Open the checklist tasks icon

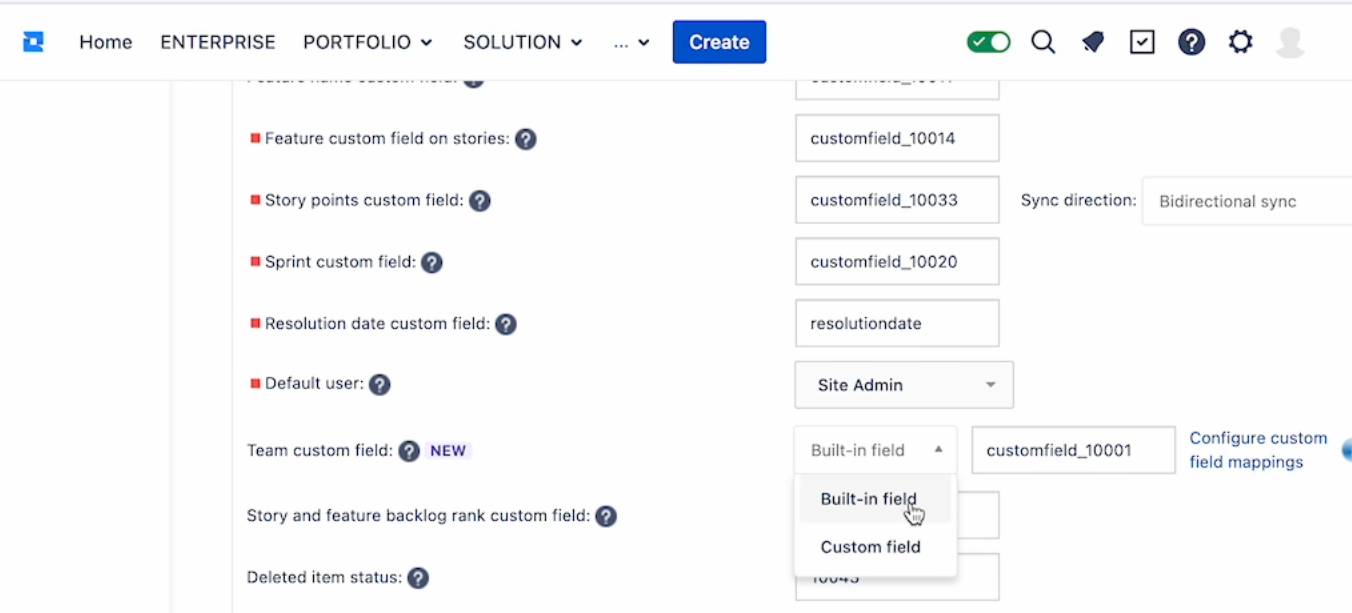point(1142,42)
